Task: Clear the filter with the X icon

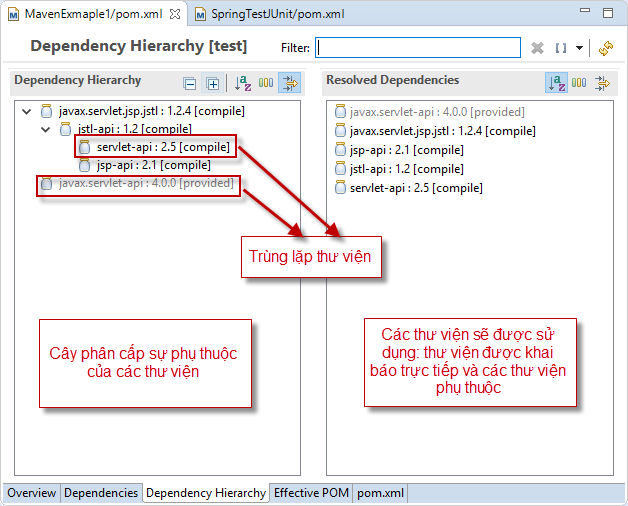Action: click(x=537, y=48)
